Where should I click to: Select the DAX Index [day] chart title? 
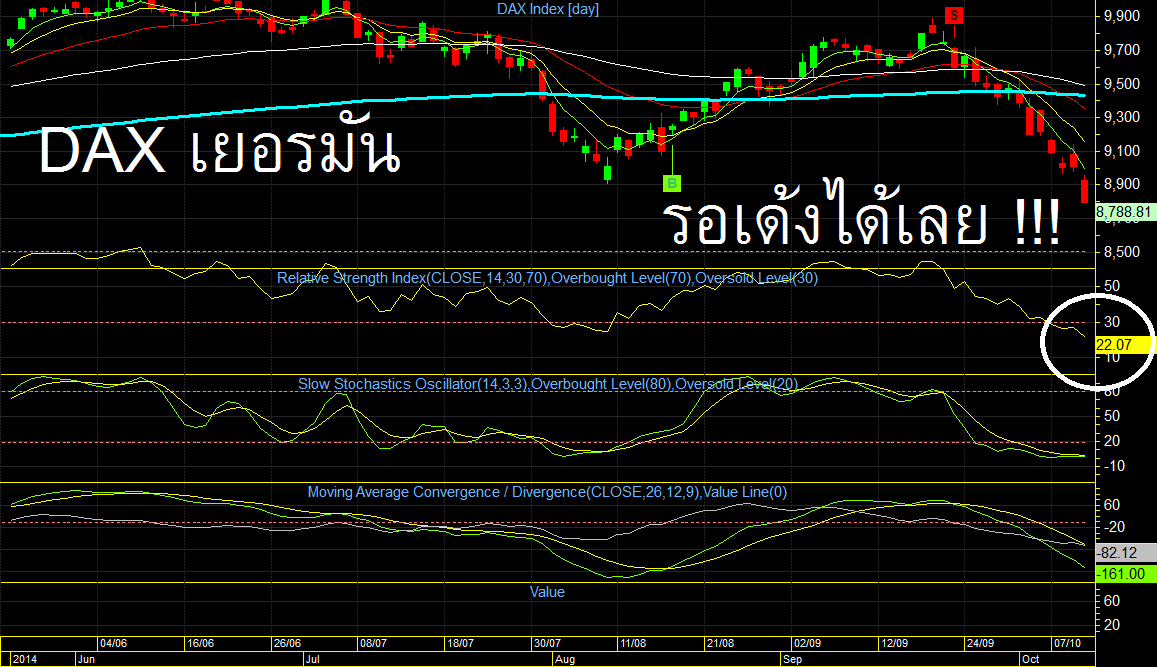pyautogui.click(x=548, y=9)
